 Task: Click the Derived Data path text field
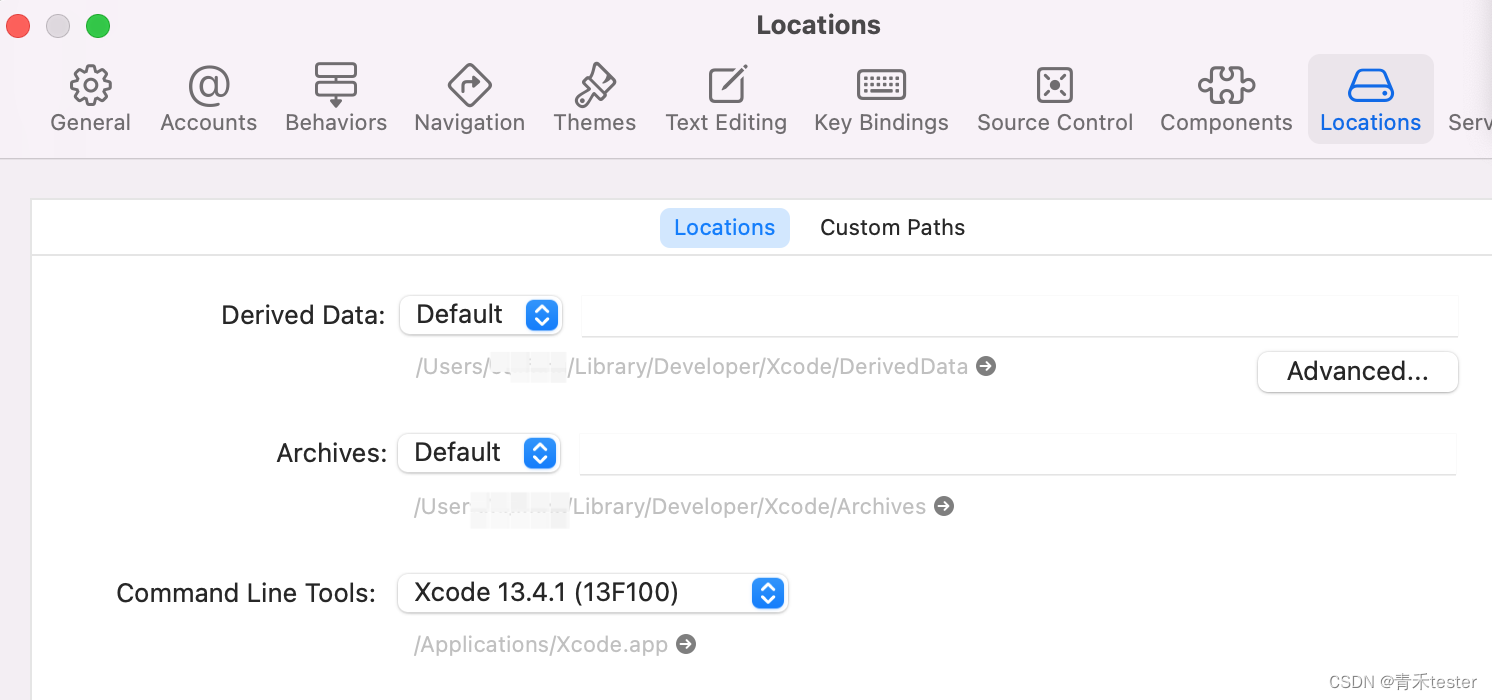click(x=1019, y=315)
